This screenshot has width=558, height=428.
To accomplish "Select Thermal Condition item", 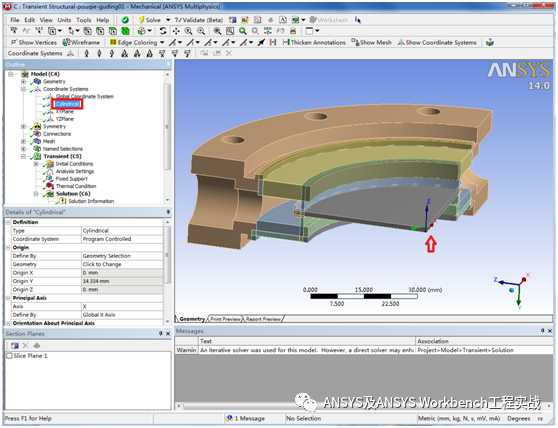I will pos(76,186).
